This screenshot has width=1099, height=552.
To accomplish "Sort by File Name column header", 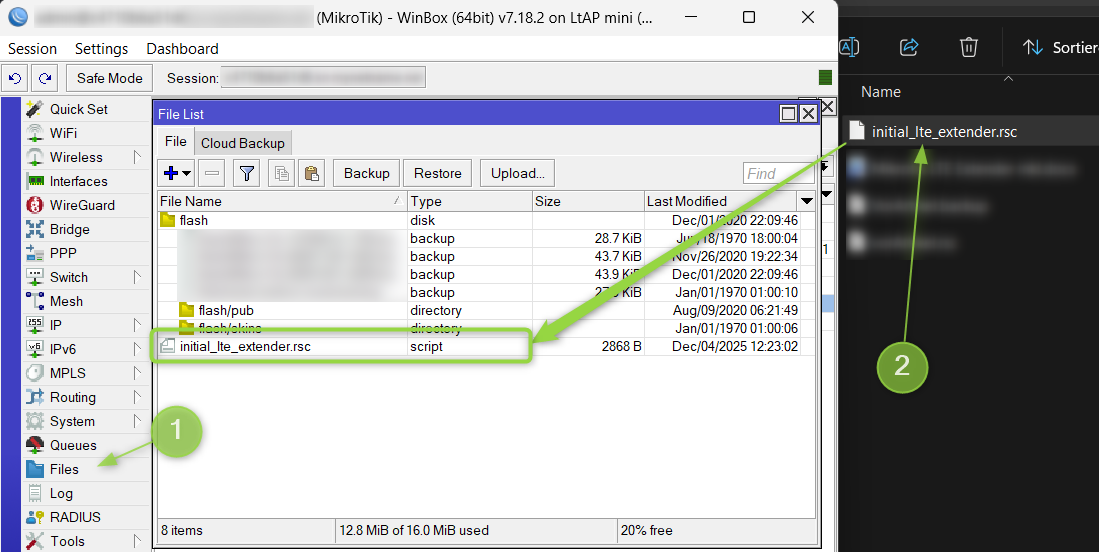I will [282, 202].
